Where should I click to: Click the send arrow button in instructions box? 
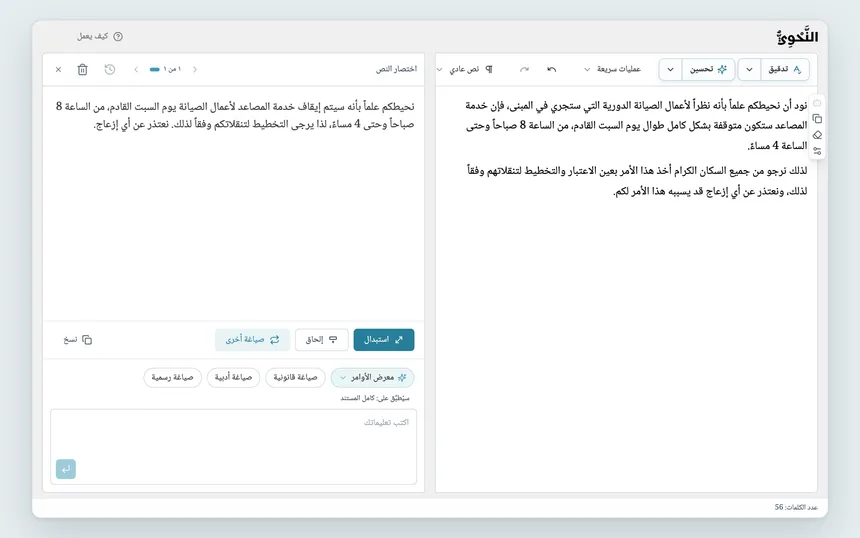66,469
